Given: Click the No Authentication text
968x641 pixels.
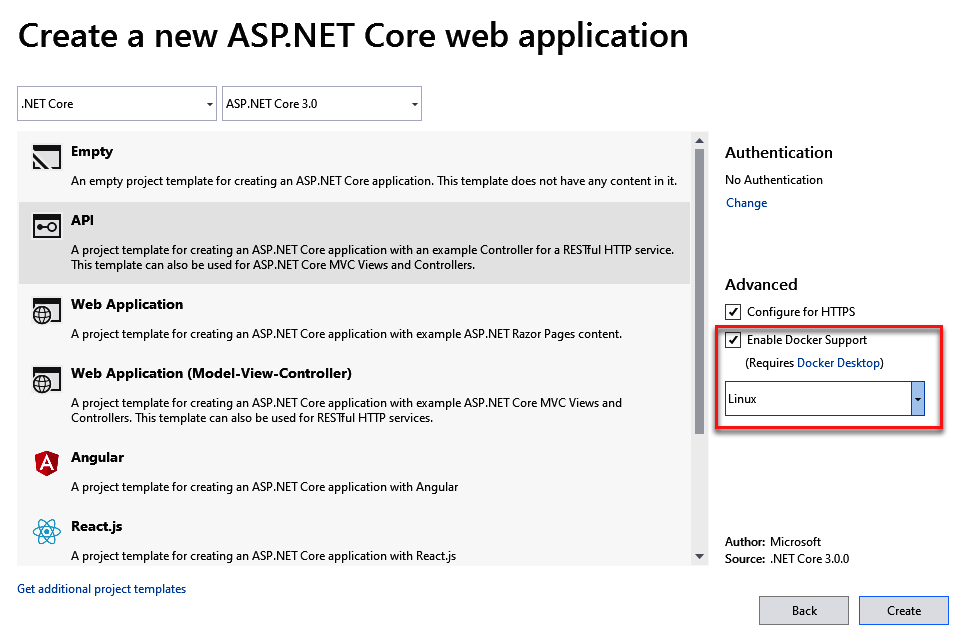Looking at the screenshot, I should tap(774, 180).
